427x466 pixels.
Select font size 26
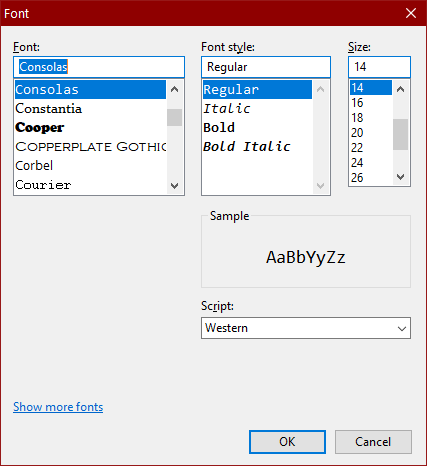[371, 177]
